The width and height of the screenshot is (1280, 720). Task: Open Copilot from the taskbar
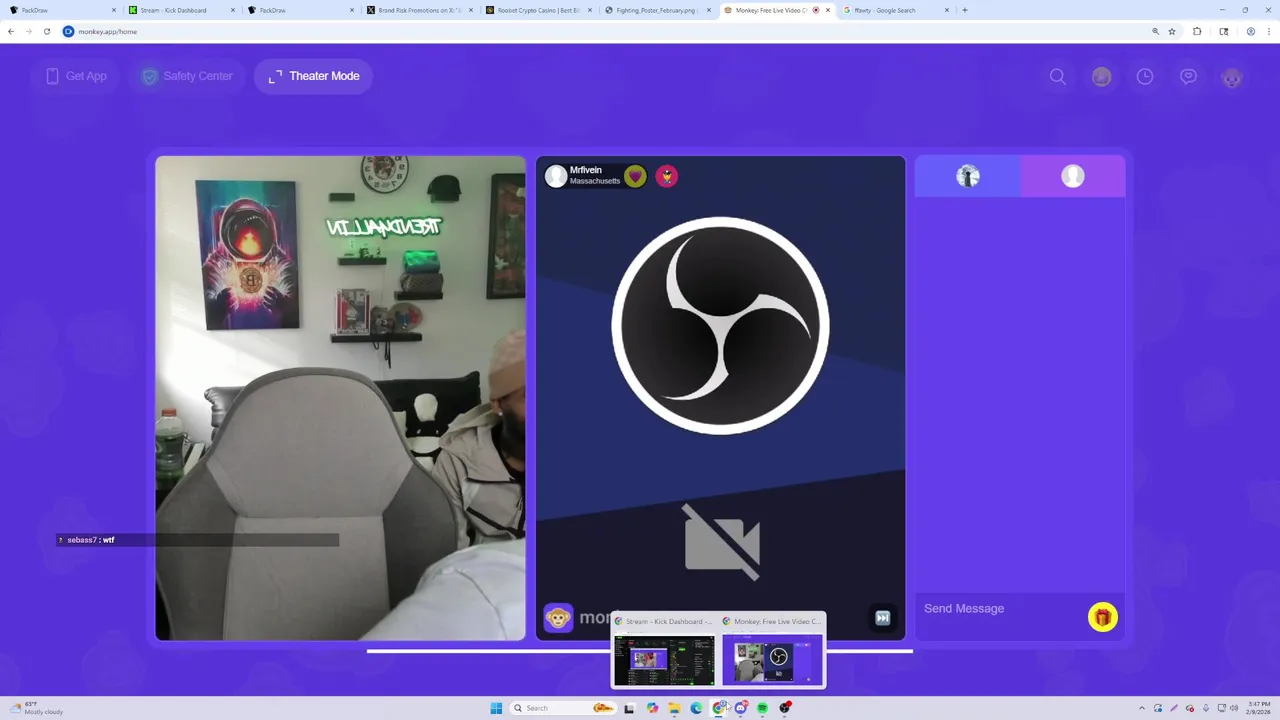click(652, 708)
